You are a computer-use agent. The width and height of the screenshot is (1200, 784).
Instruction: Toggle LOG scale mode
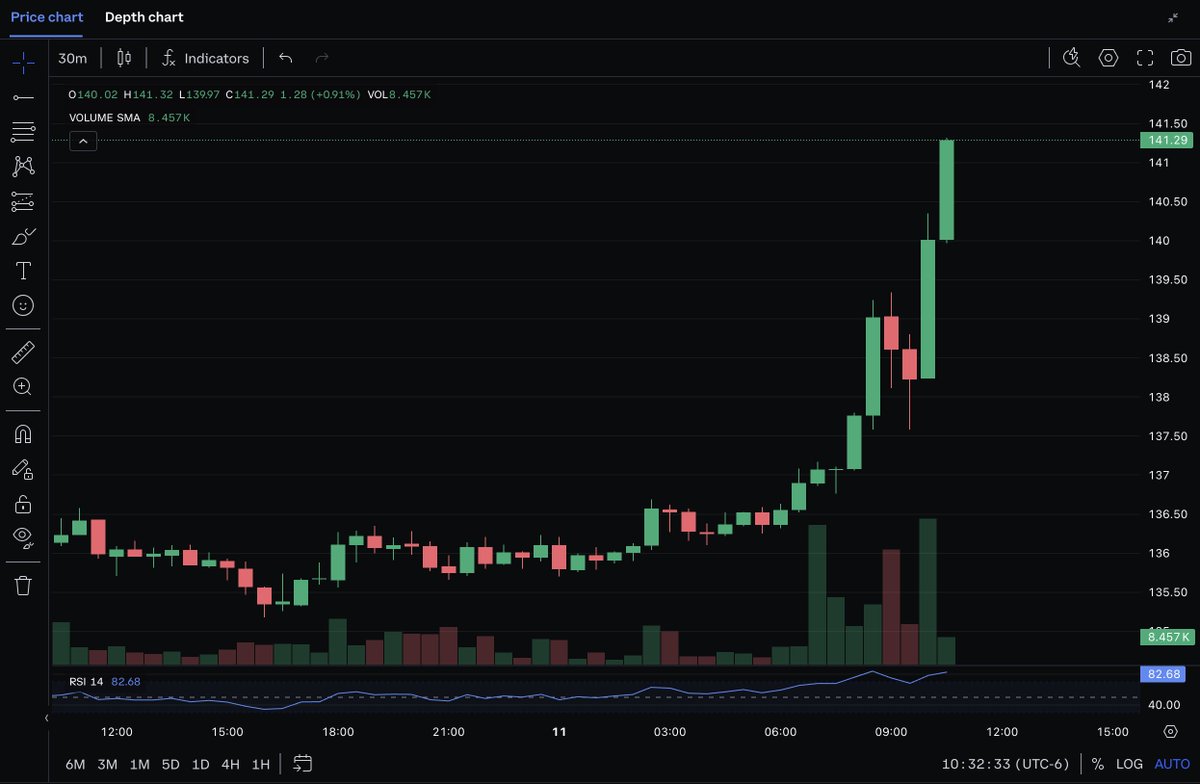tap(1129, 764)
